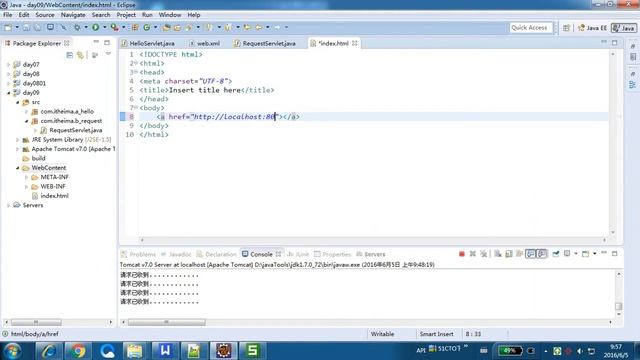The image size is (640, 360).
Task: Click the Windows Start button
Action: tap(12, 351)
